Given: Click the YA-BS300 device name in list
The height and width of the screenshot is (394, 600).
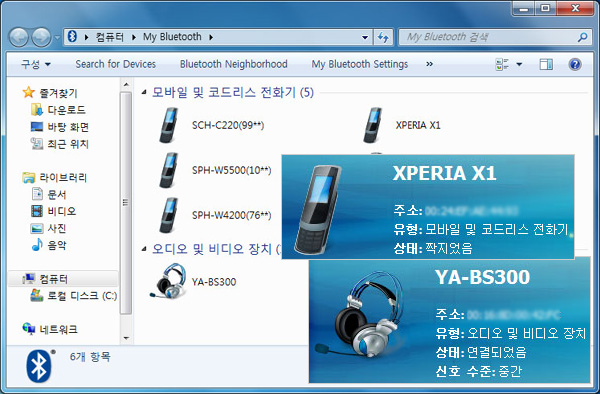Looking at the screenshot, I should coord(214,282).
